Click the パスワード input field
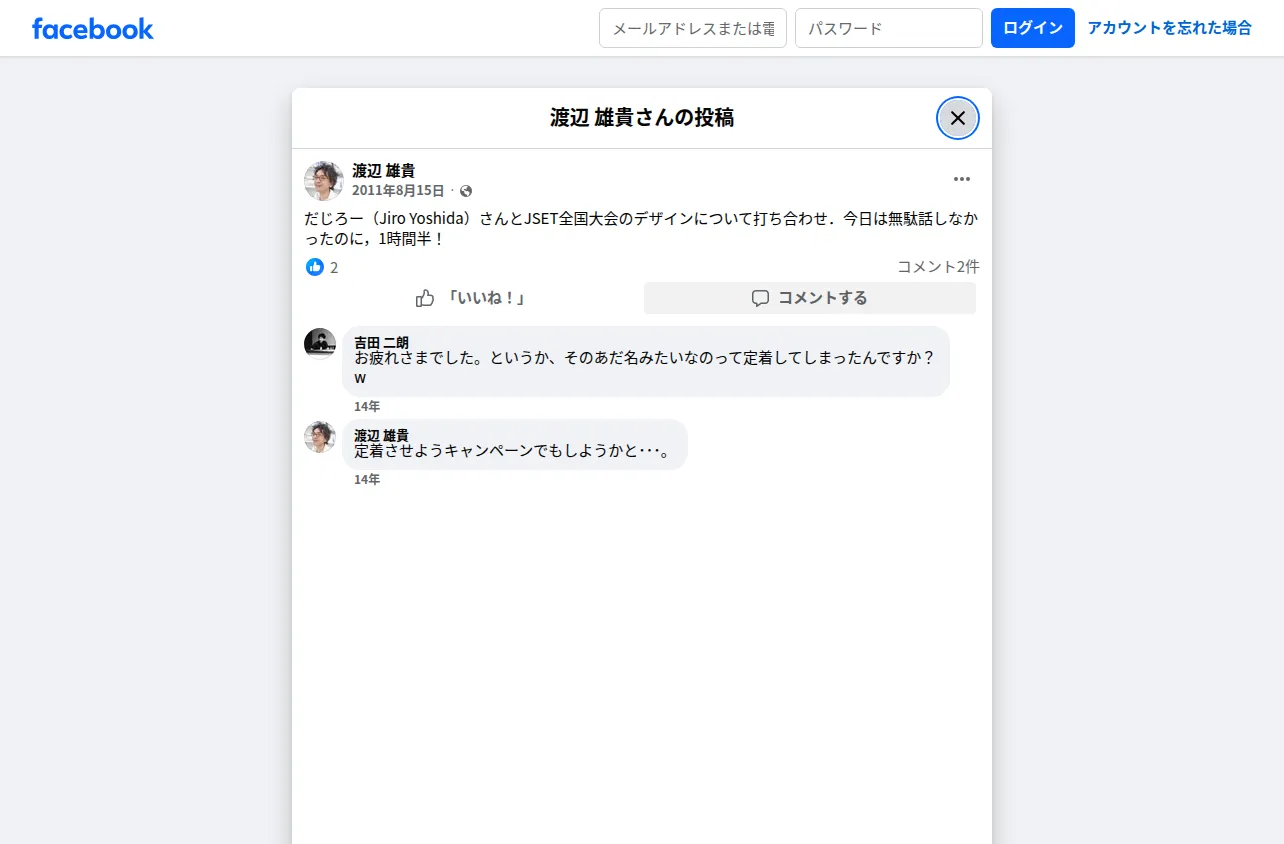The width and height of the screenshot is (1284, 844). coord(889,28)
